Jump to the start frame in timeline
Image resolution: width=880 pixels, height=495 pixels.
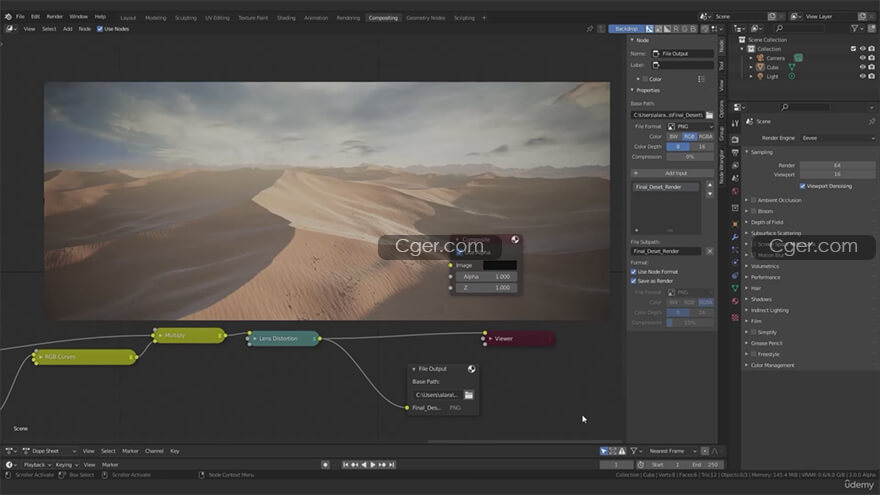(346, 465)
